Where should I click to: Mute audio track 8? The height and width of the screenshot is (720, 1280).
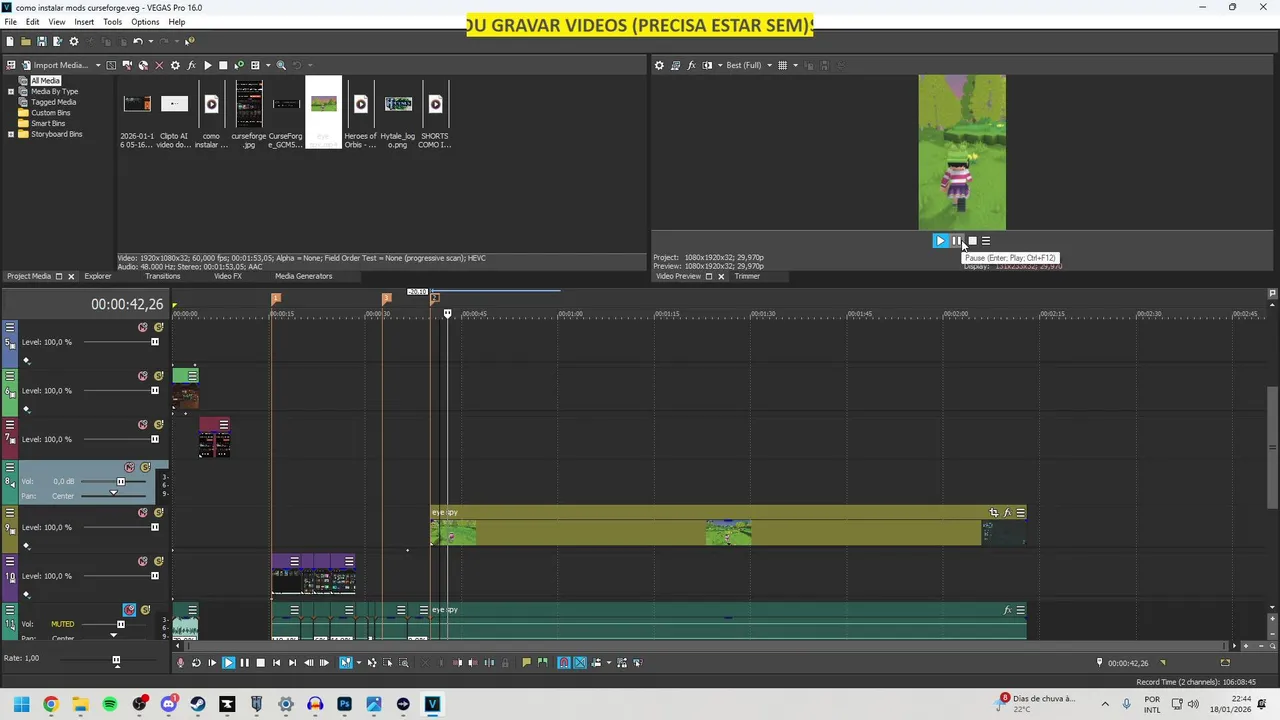[x=129, y=467]
